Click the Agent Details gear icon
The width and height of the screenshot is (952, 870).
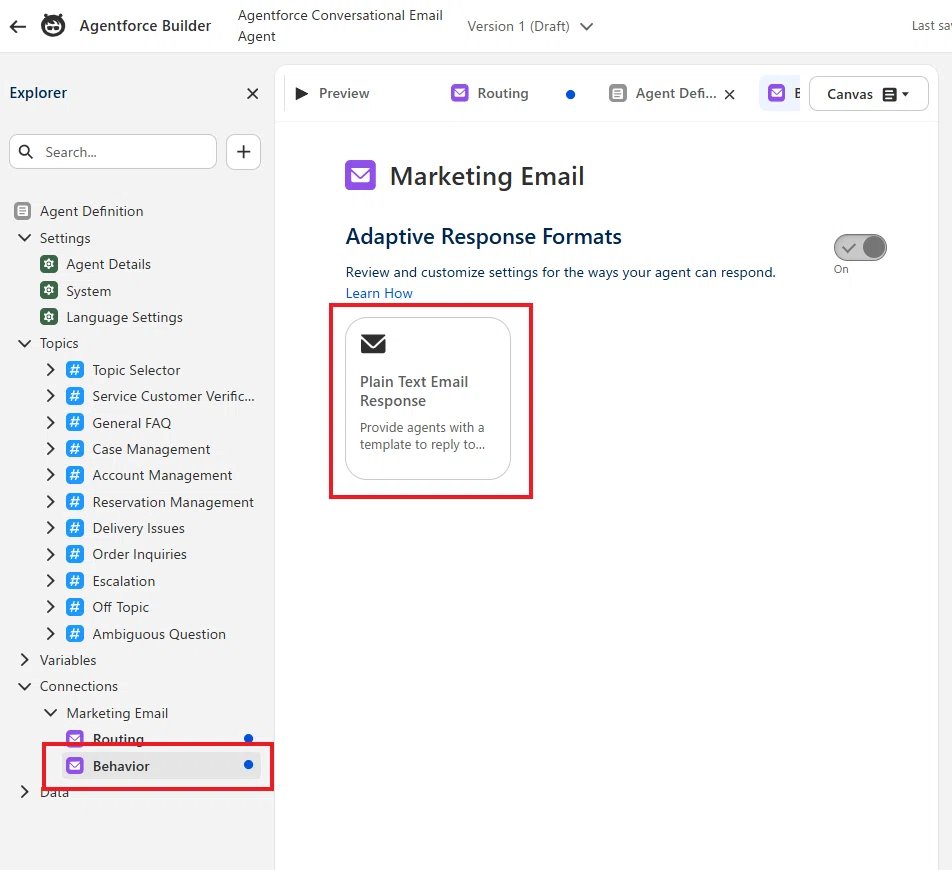click(49, 264)
